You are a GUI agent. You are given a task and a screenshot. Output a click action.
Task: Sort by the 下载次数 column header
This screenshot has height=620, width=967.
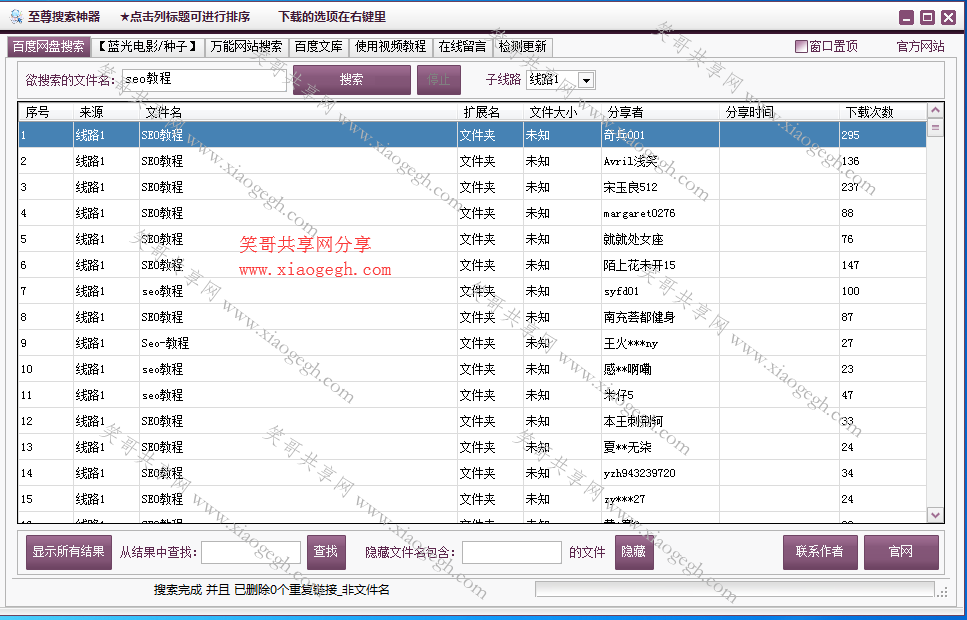click(883, 112)
